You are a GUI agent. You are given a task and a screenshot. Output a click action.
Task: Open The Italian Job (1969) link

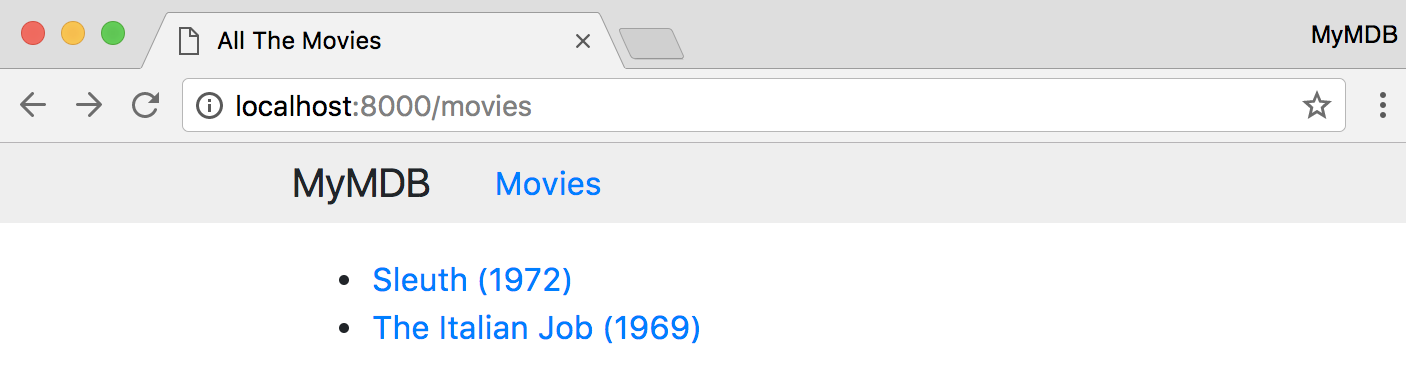pos(537,328)
